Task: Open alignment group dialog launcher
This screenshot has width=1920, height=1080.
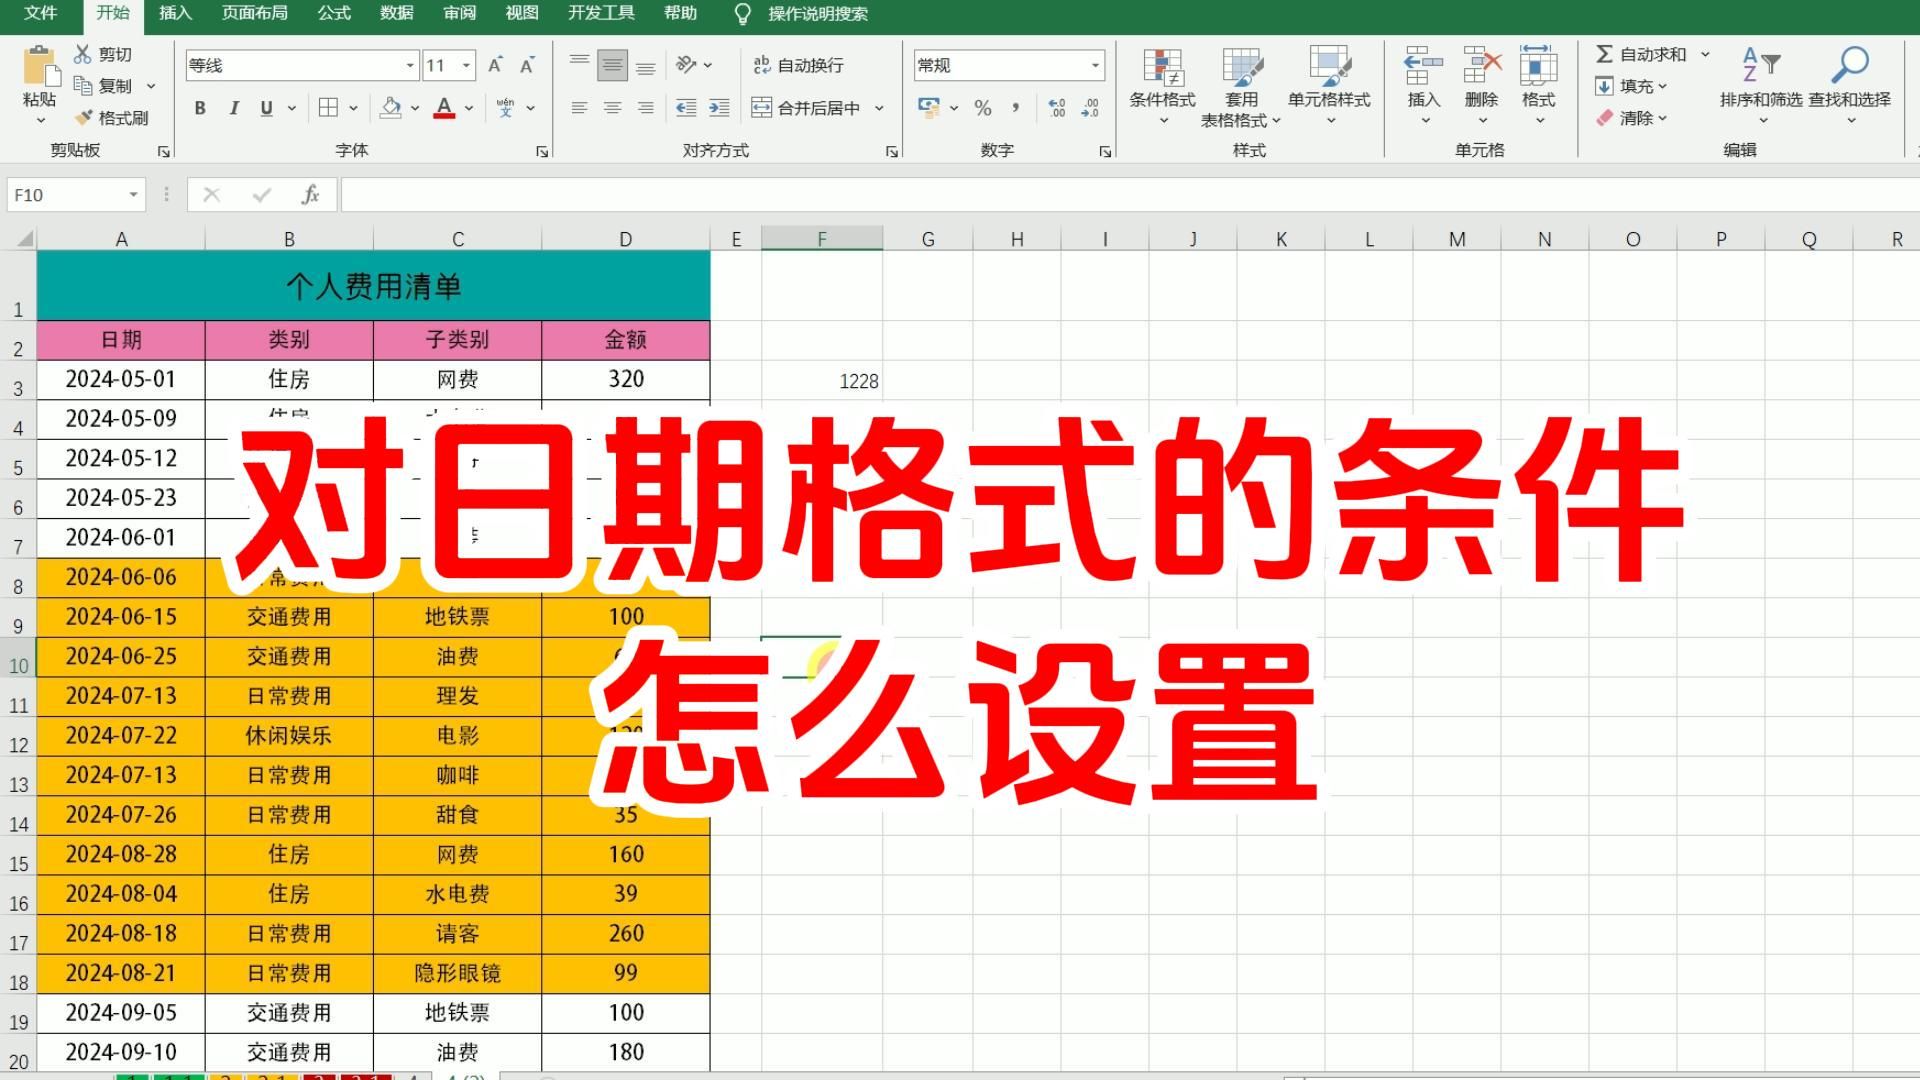Action: pyautogui.click(x=892, y=151)
